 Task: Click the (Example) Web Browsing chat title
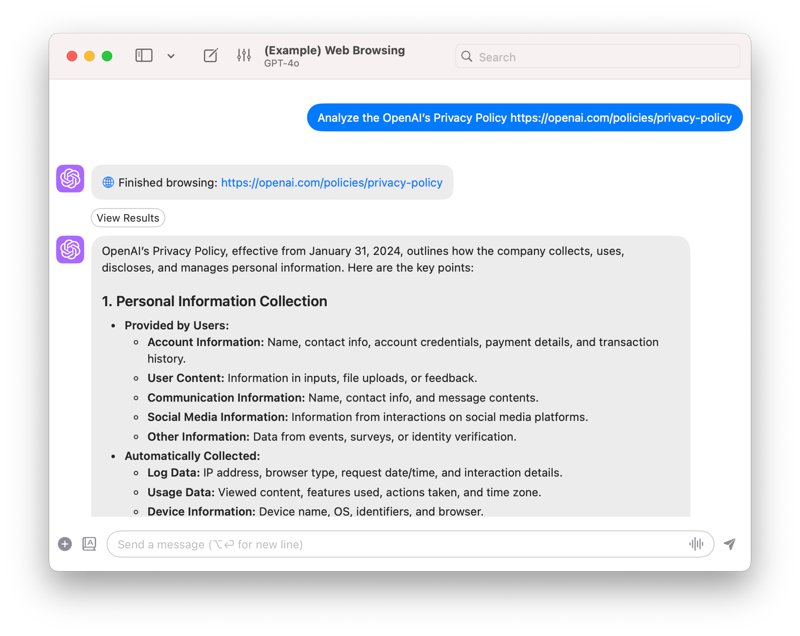334,50
